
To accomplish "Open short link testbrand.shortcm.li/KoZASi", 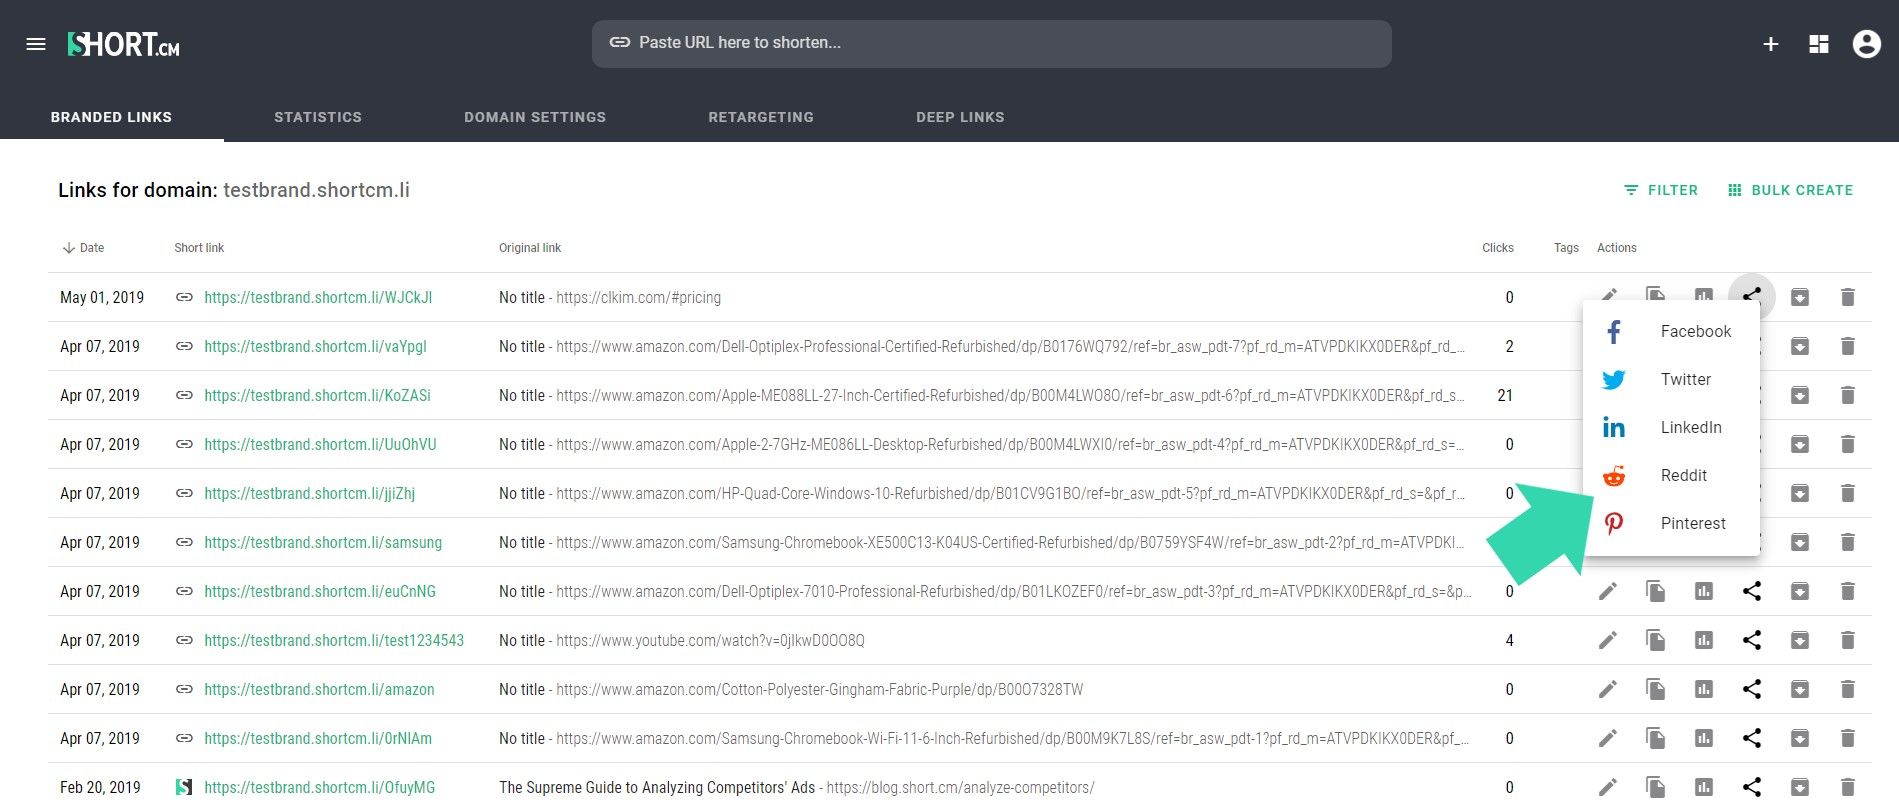I will [x=317, y=395].
